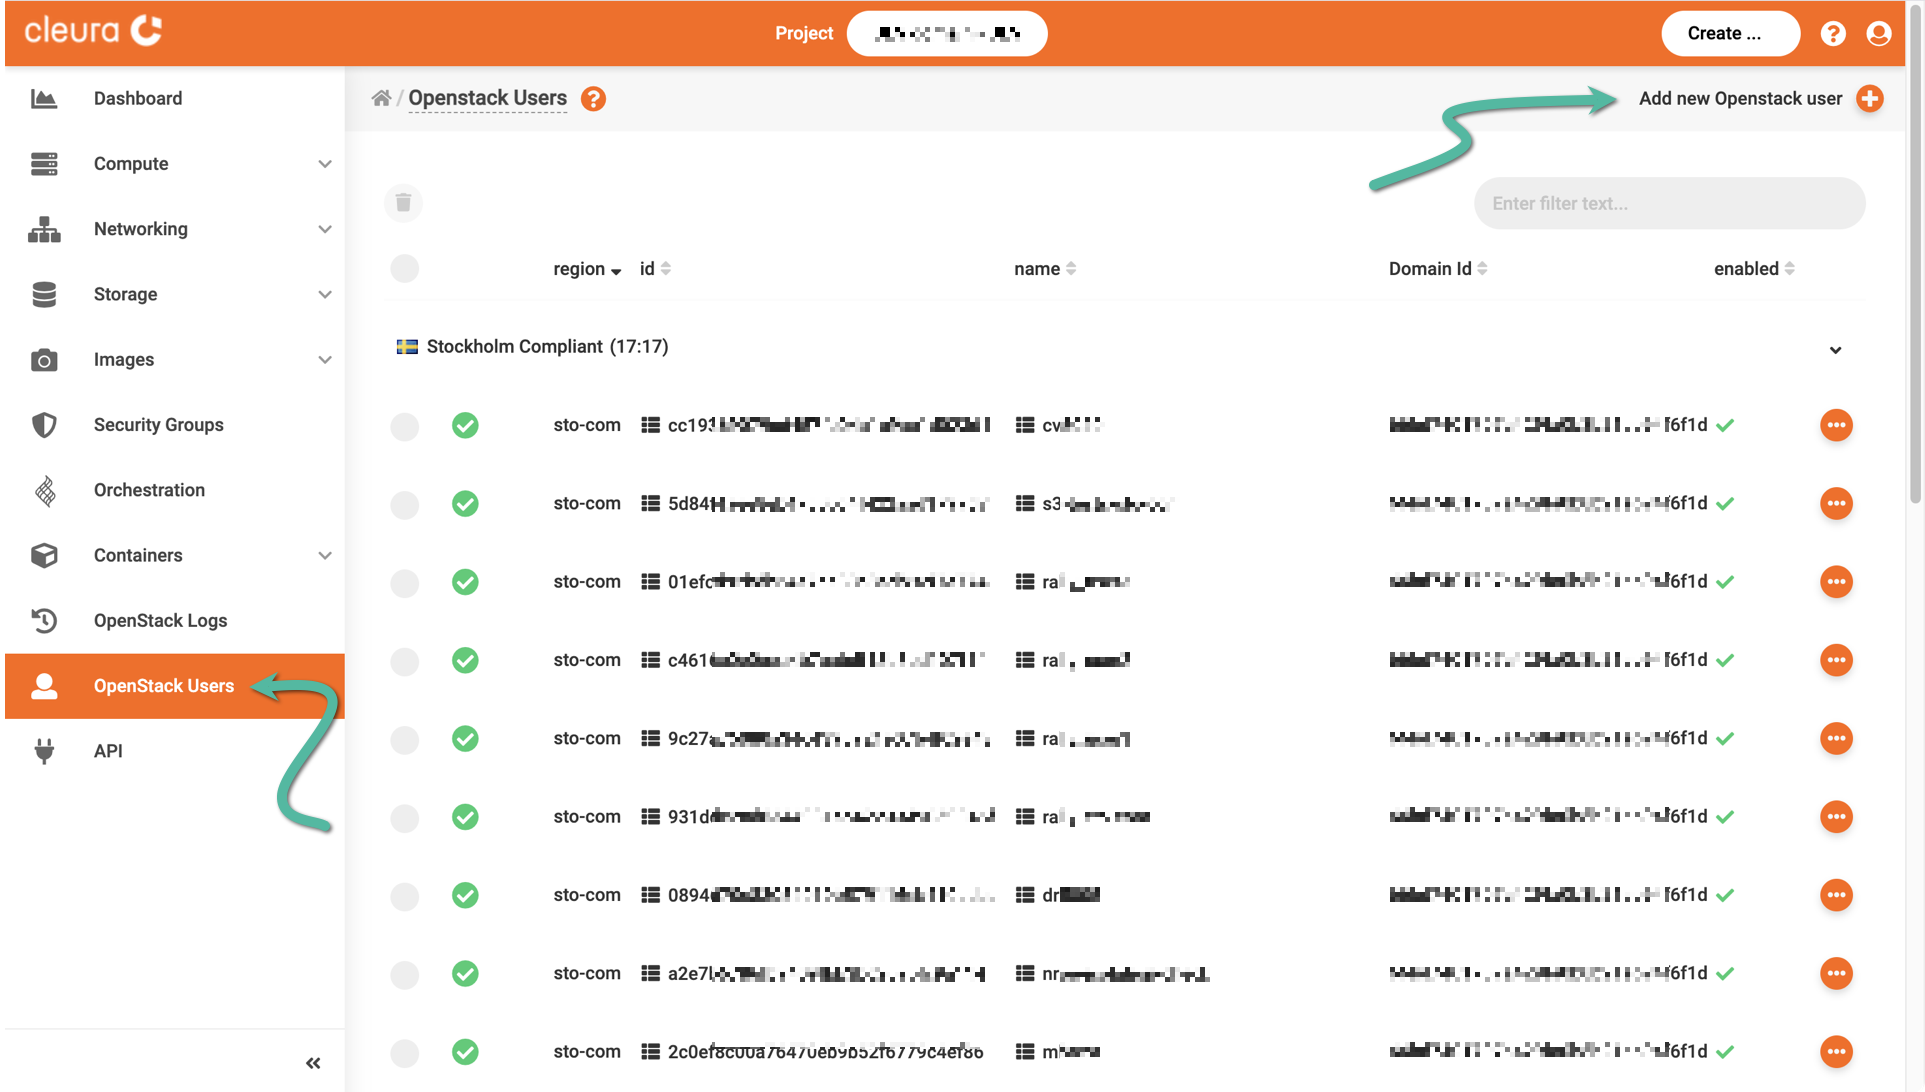Click the Cleura logo
The width and height of the screenshot is (1925, 1092).
click(93, 31)
